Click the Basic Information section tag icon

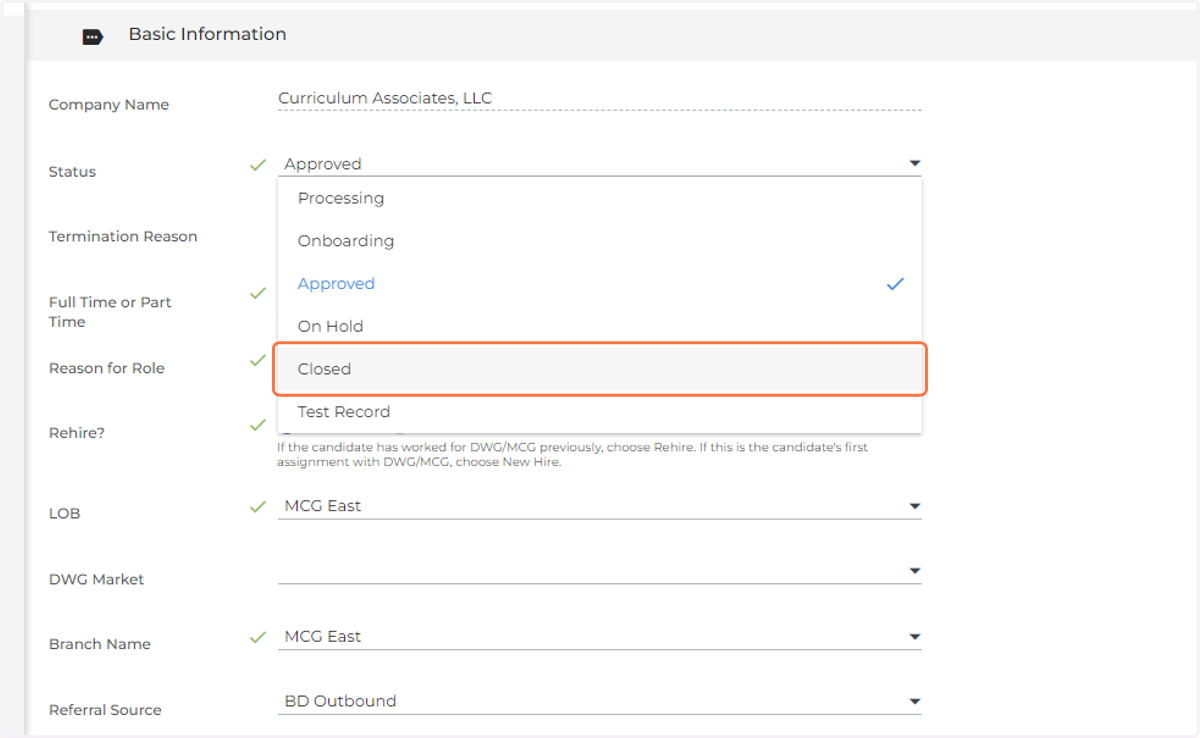(x=92, y=37)
